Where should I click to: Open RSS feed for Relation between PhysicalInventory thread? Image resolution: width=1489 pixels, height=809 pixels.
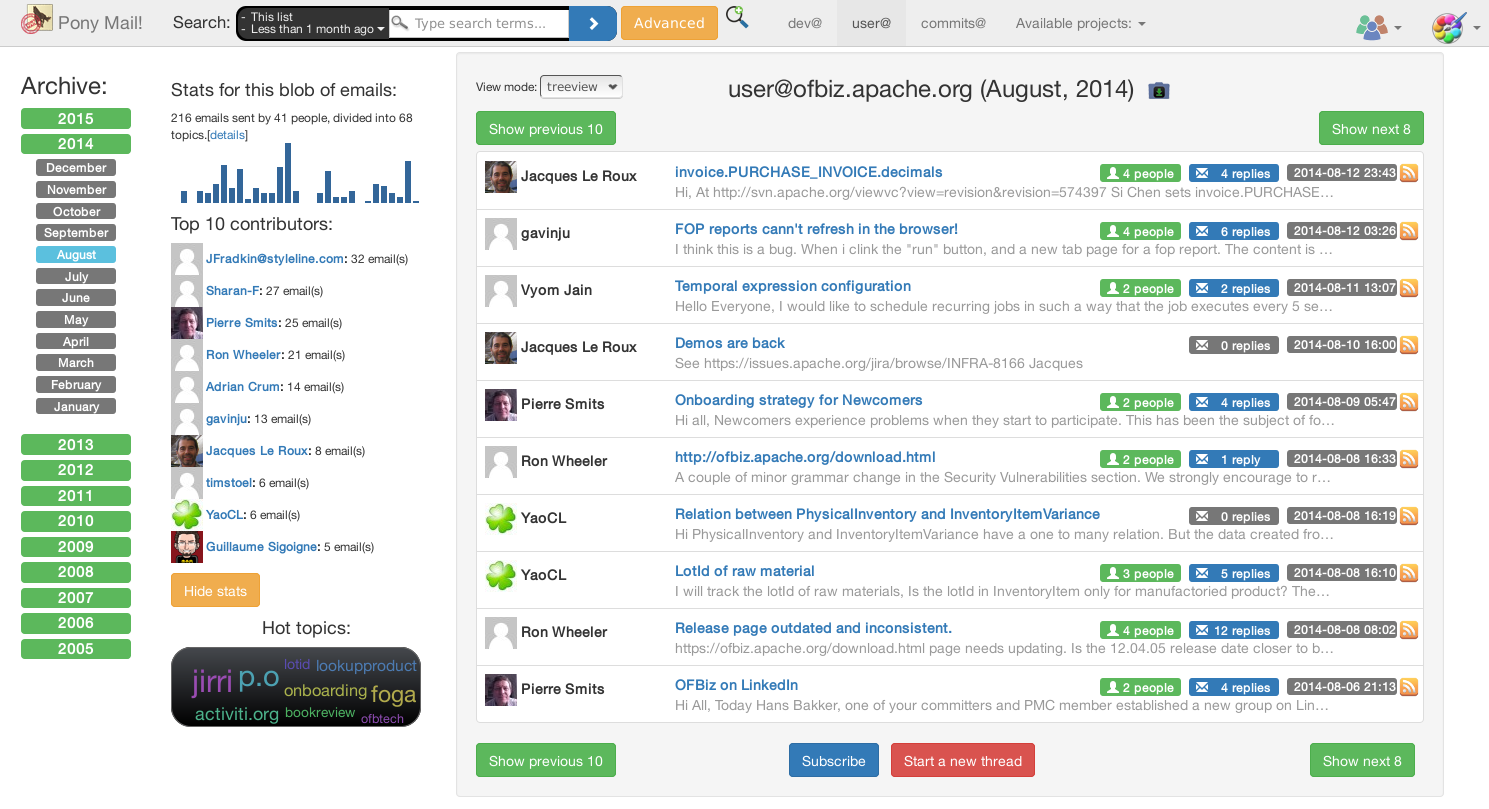click(x=1409, y=516)
